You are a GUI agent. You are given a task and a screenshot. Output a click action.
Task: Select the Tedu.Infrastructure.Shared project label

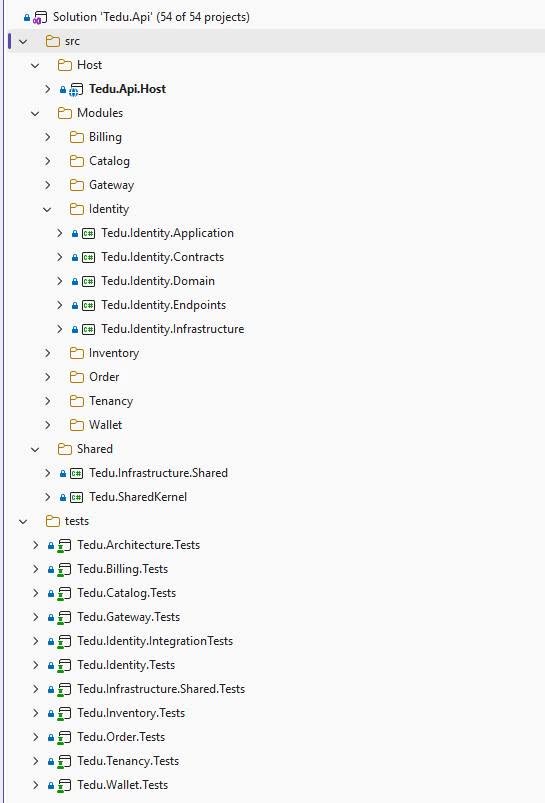pyautogui.click(x=158, y=473)
